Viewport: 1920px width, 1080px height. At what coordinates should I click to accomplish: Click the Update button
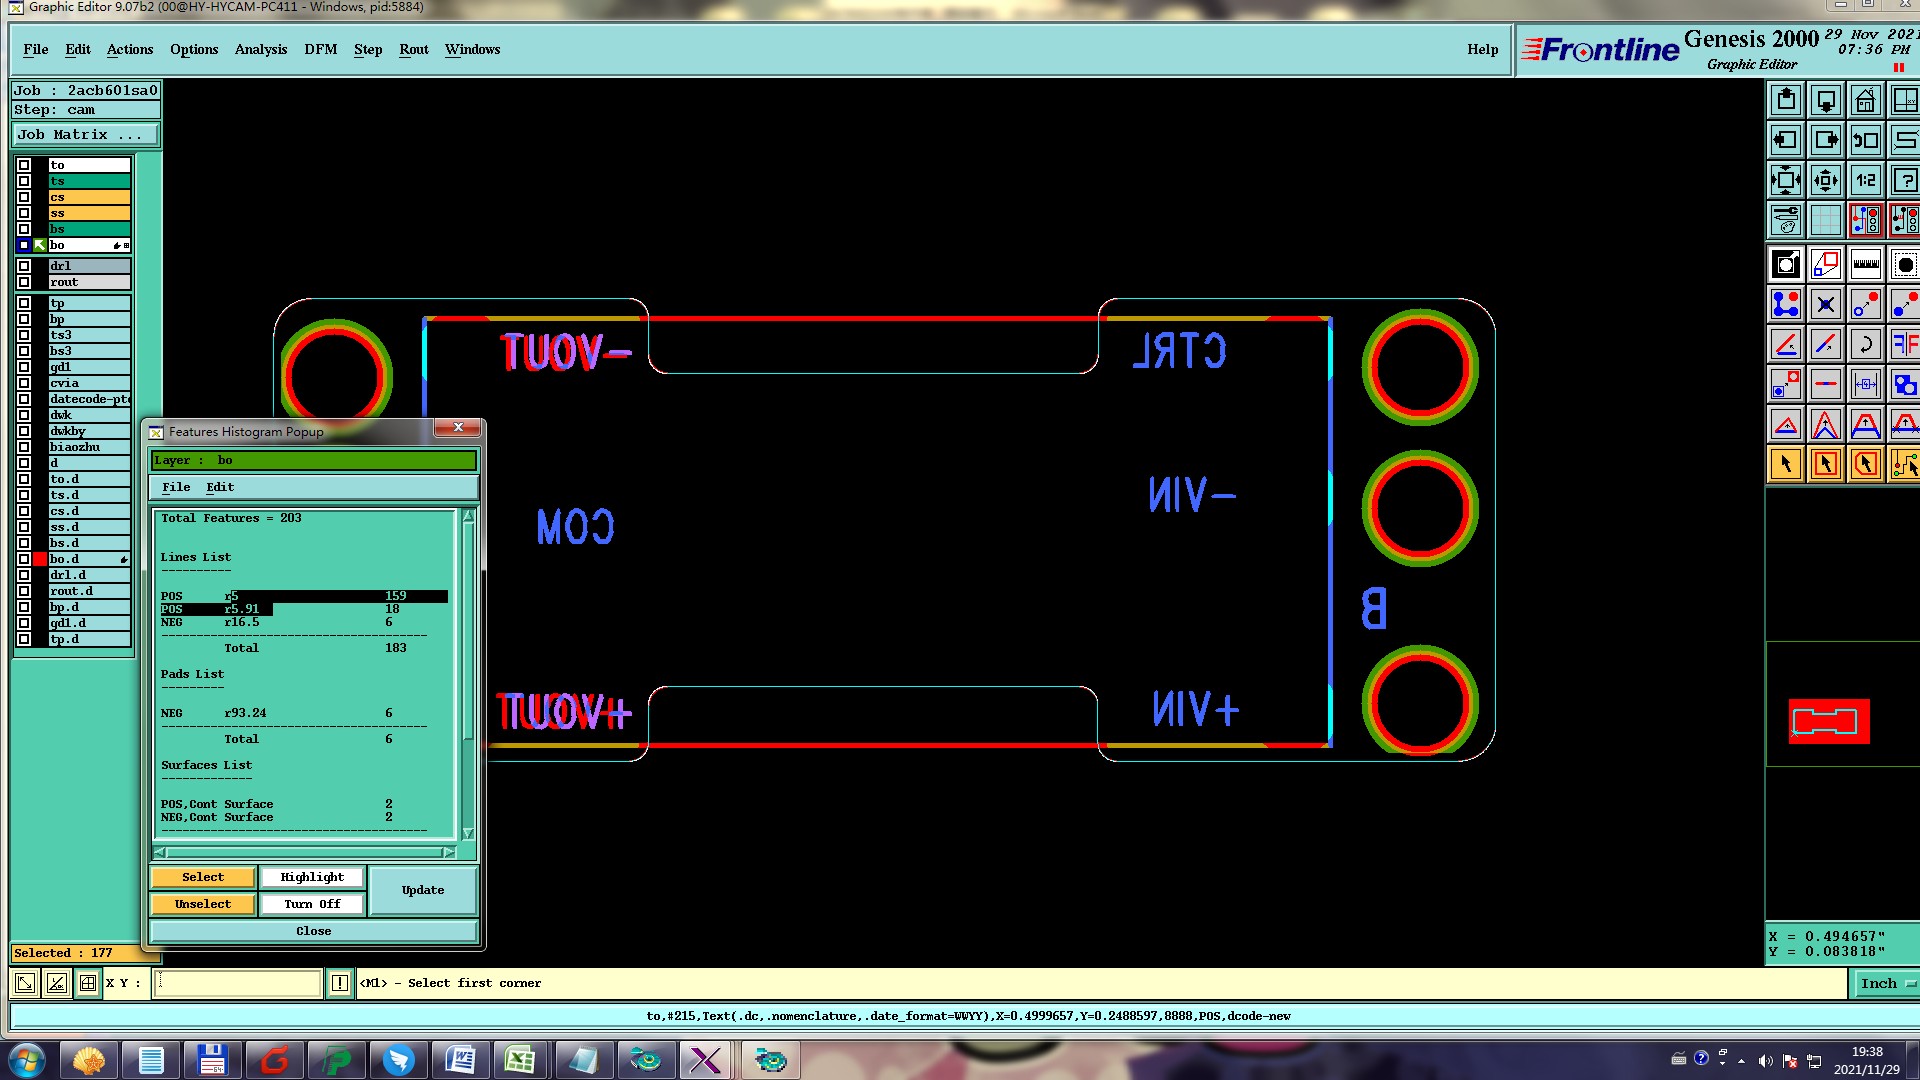423,891
